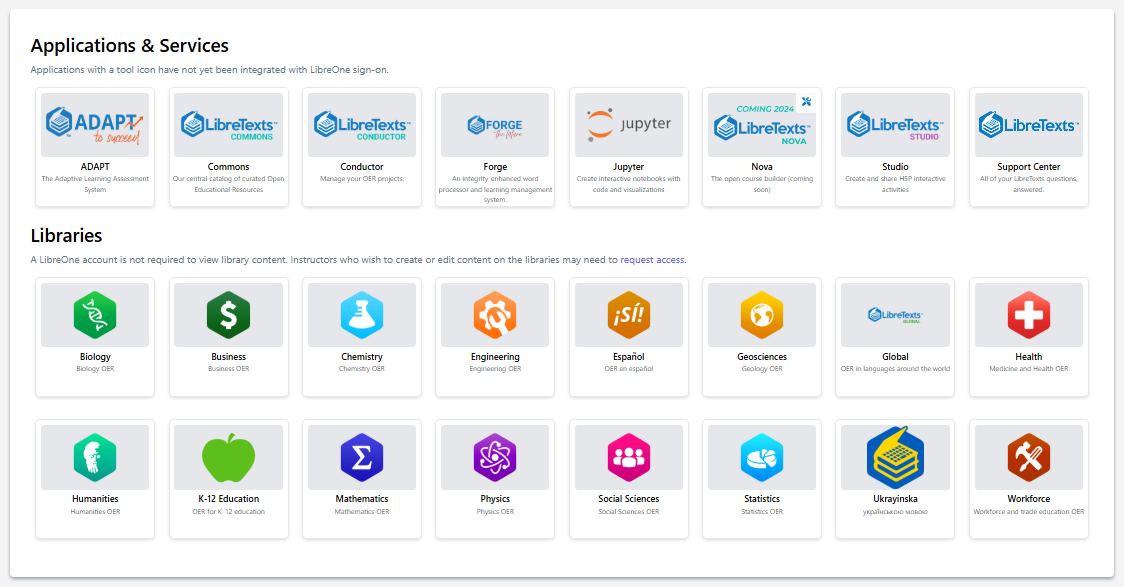1124x587 pixels.
Task: Open the Ukrayinska library icon
Action: pos(895,457)
